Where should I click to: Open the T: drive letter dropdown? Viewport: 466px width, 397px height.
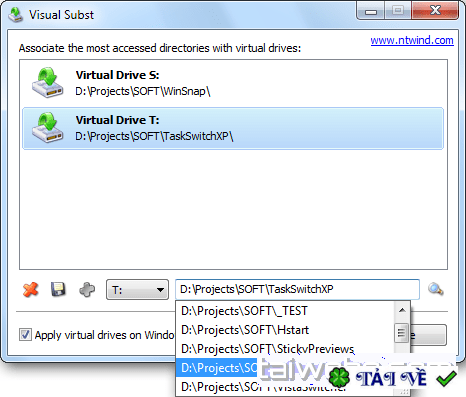(137, 290)
